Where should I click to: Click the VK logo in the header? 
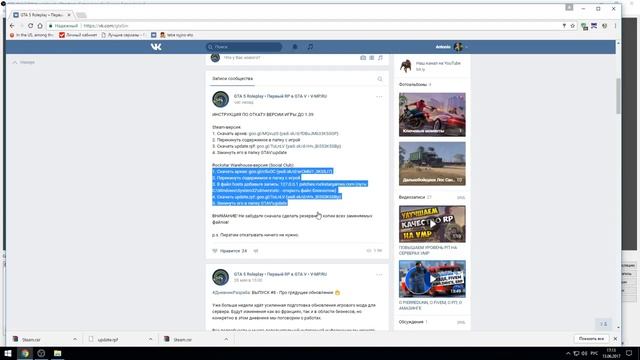tap(156, 47)
